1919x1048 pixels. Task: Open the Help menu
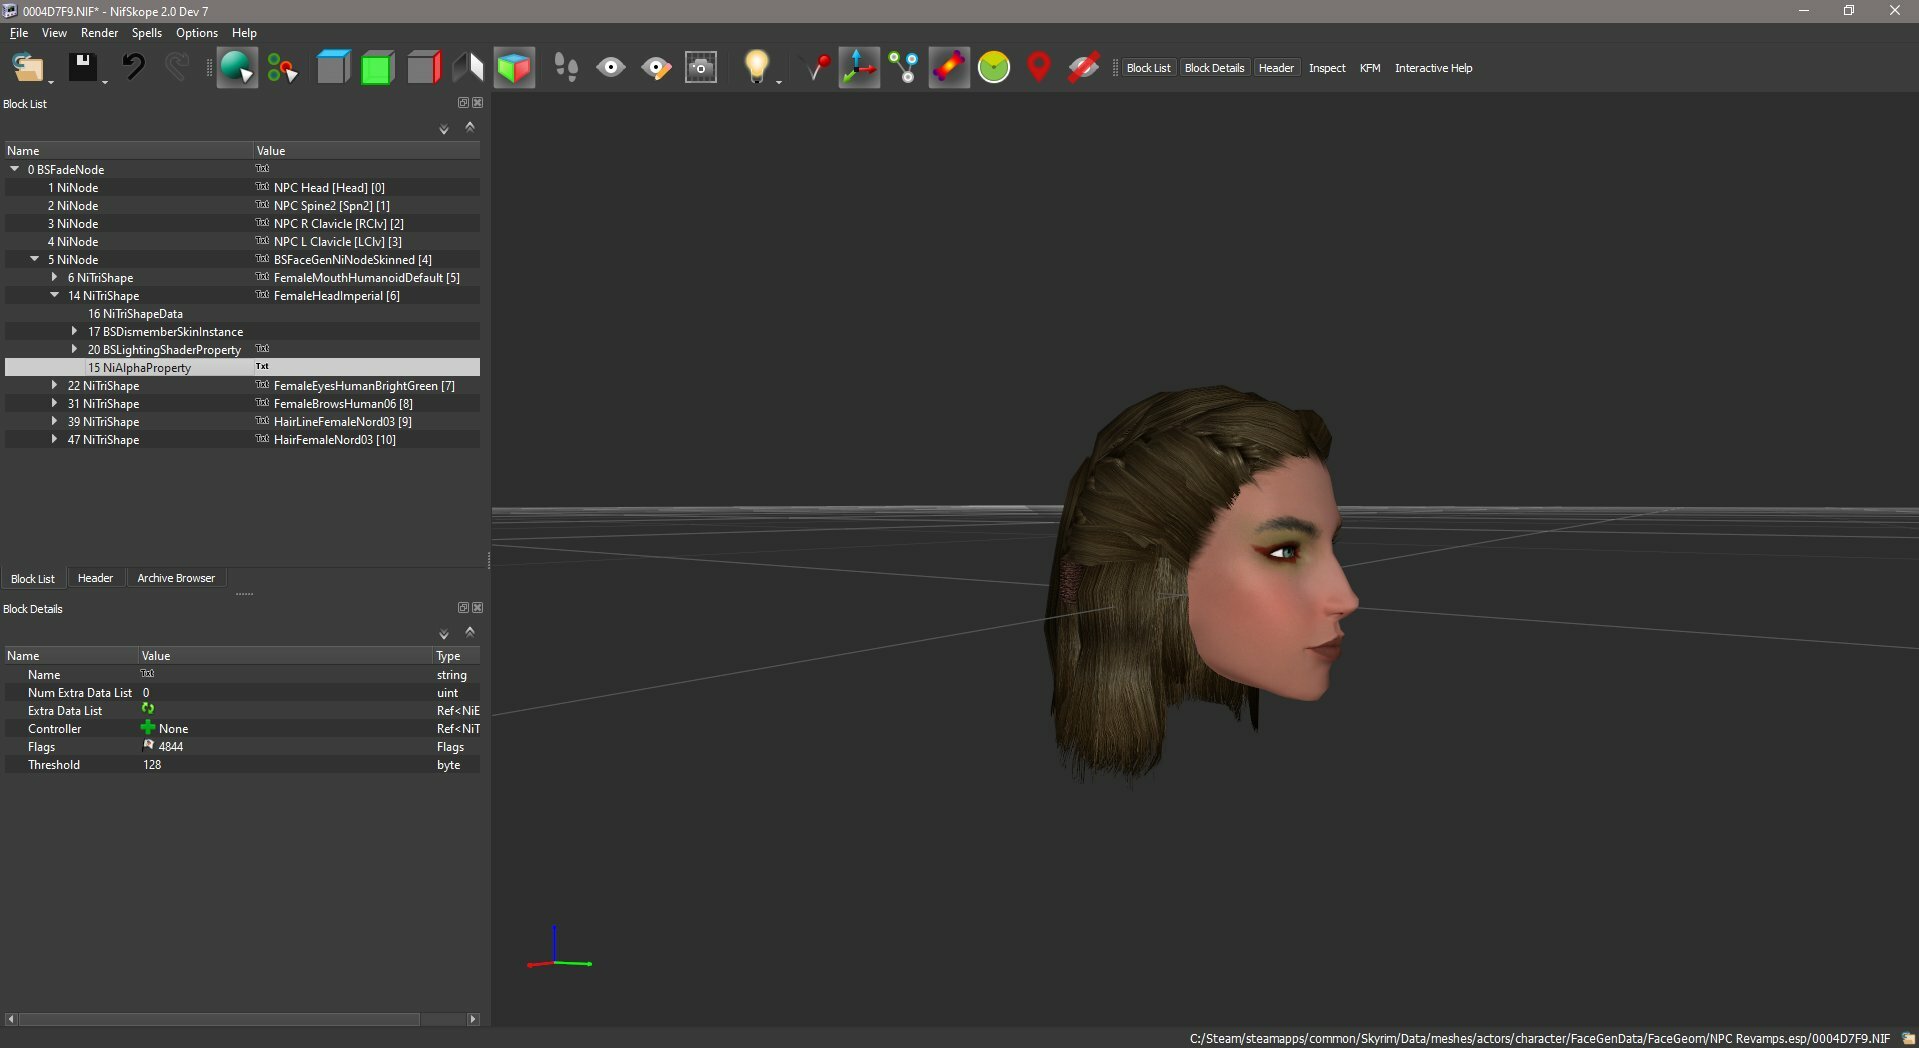(244, 33)
